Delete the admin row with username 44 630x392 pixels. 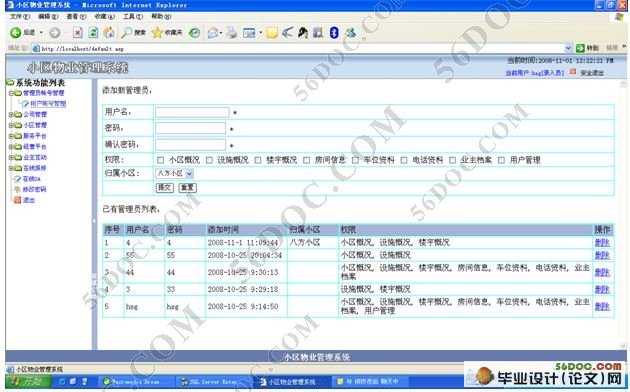click(602, 272)
